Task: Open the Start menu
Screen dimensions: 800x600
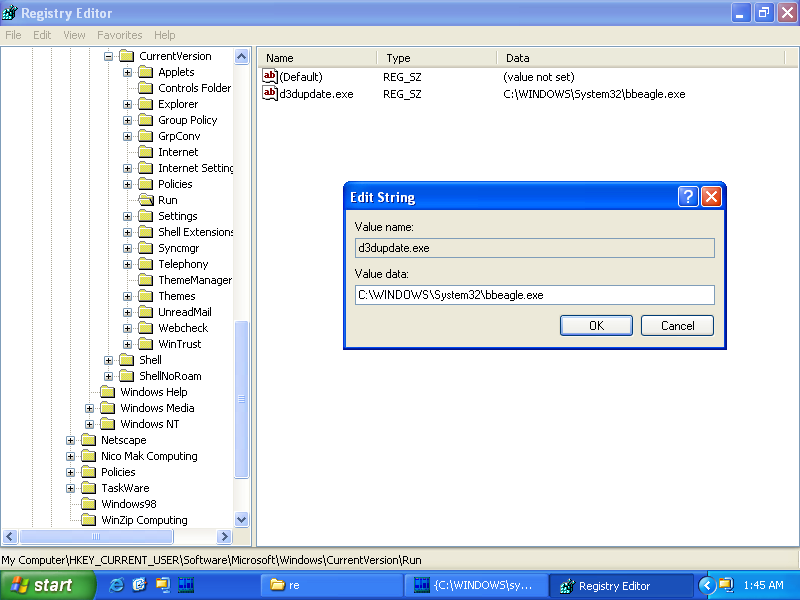Action: (x=47, y=585)
